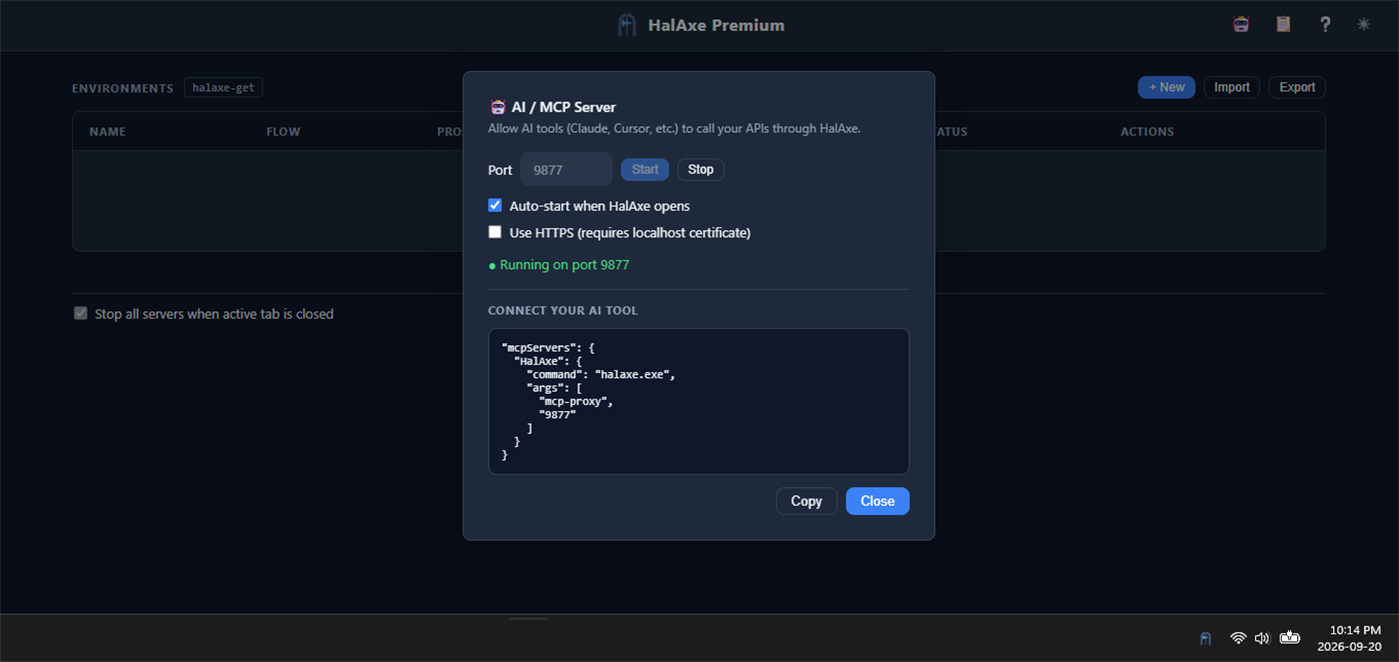Image resolution: width=1399 pixels, height=662 pixels.
Task: Open the clipboard log icon in header
Action: [x=1284, y=24]
